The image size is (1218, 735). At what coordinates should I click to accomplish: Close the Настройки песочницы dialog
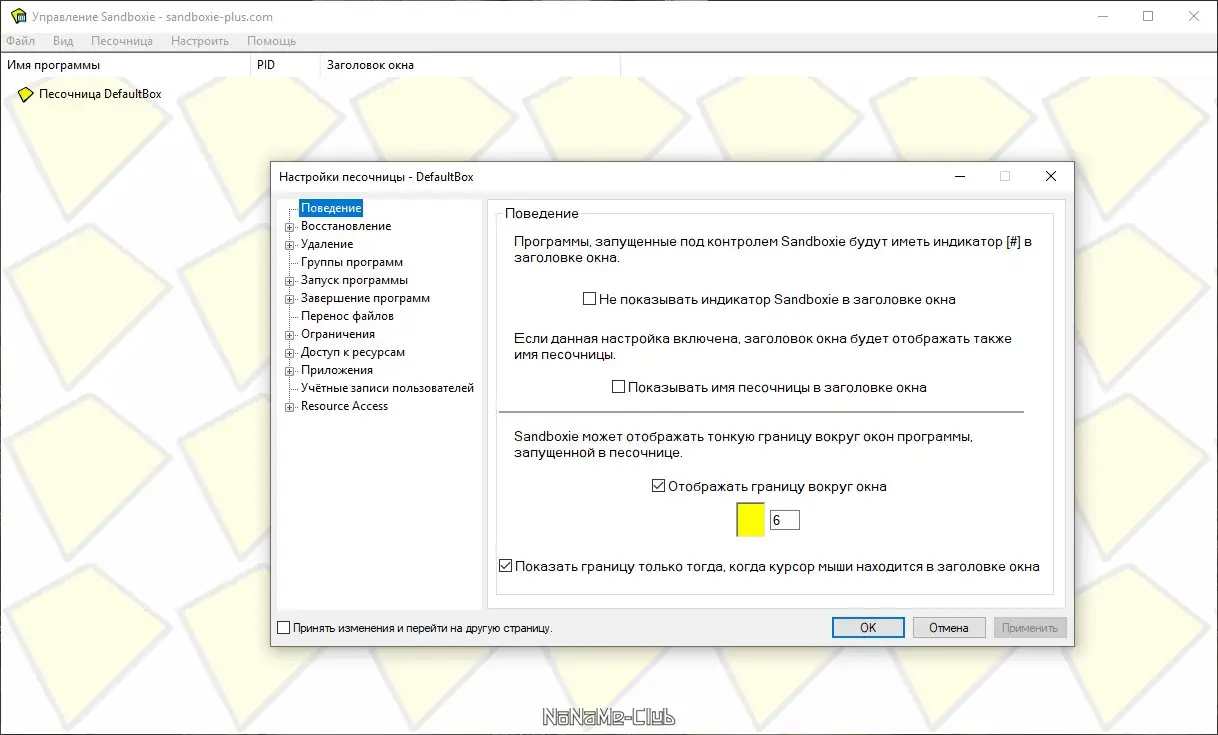[1051, 176]
